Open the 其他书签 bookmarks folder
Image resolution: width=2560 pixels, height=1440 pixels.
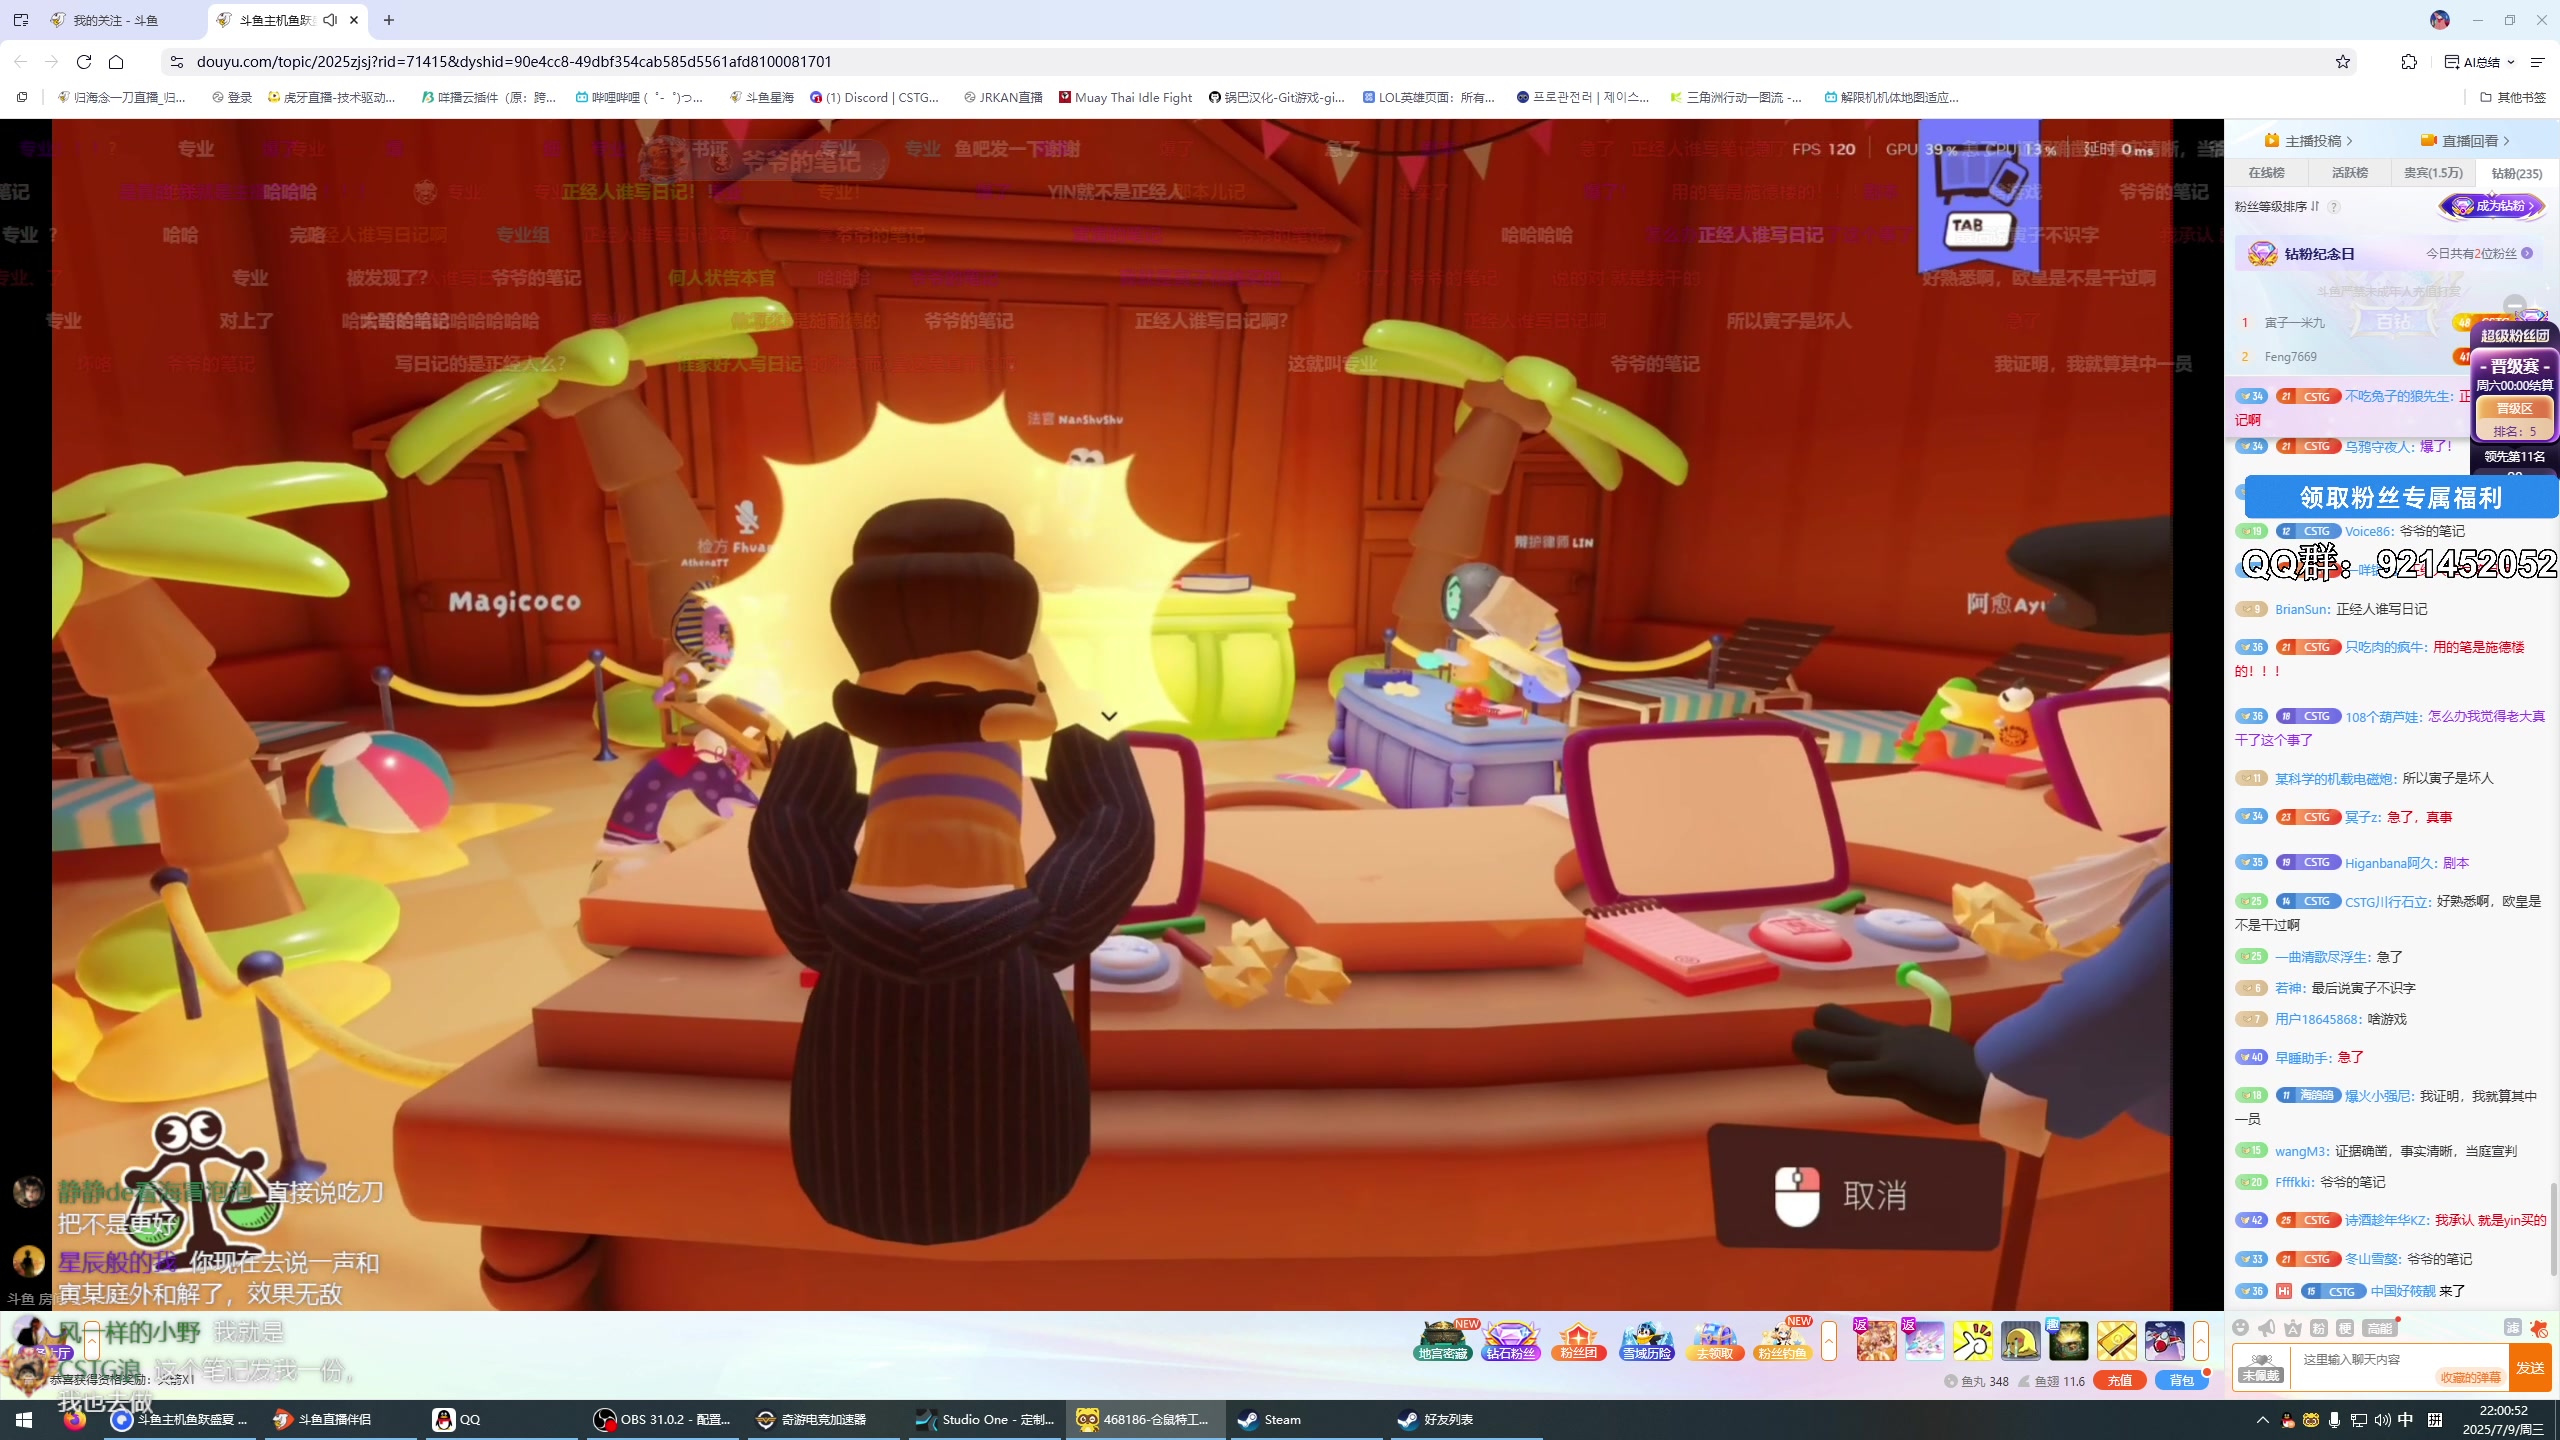[2513, 97]
